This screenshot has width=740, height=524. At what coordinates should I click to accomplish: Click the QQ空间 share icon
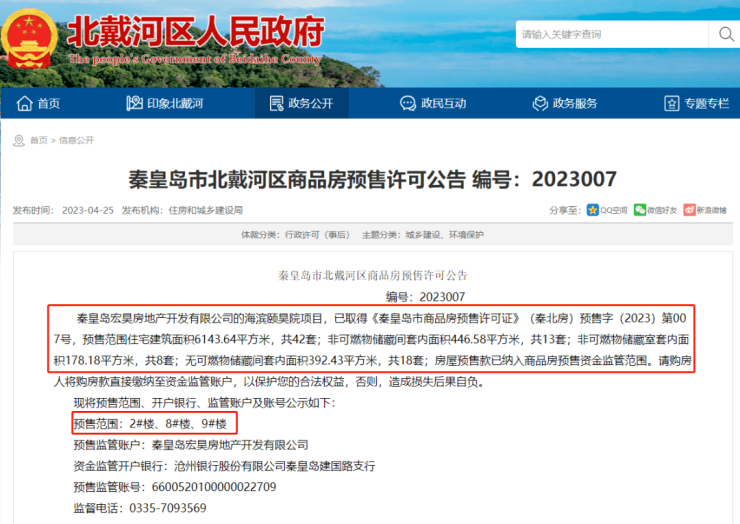click(592, 210)
